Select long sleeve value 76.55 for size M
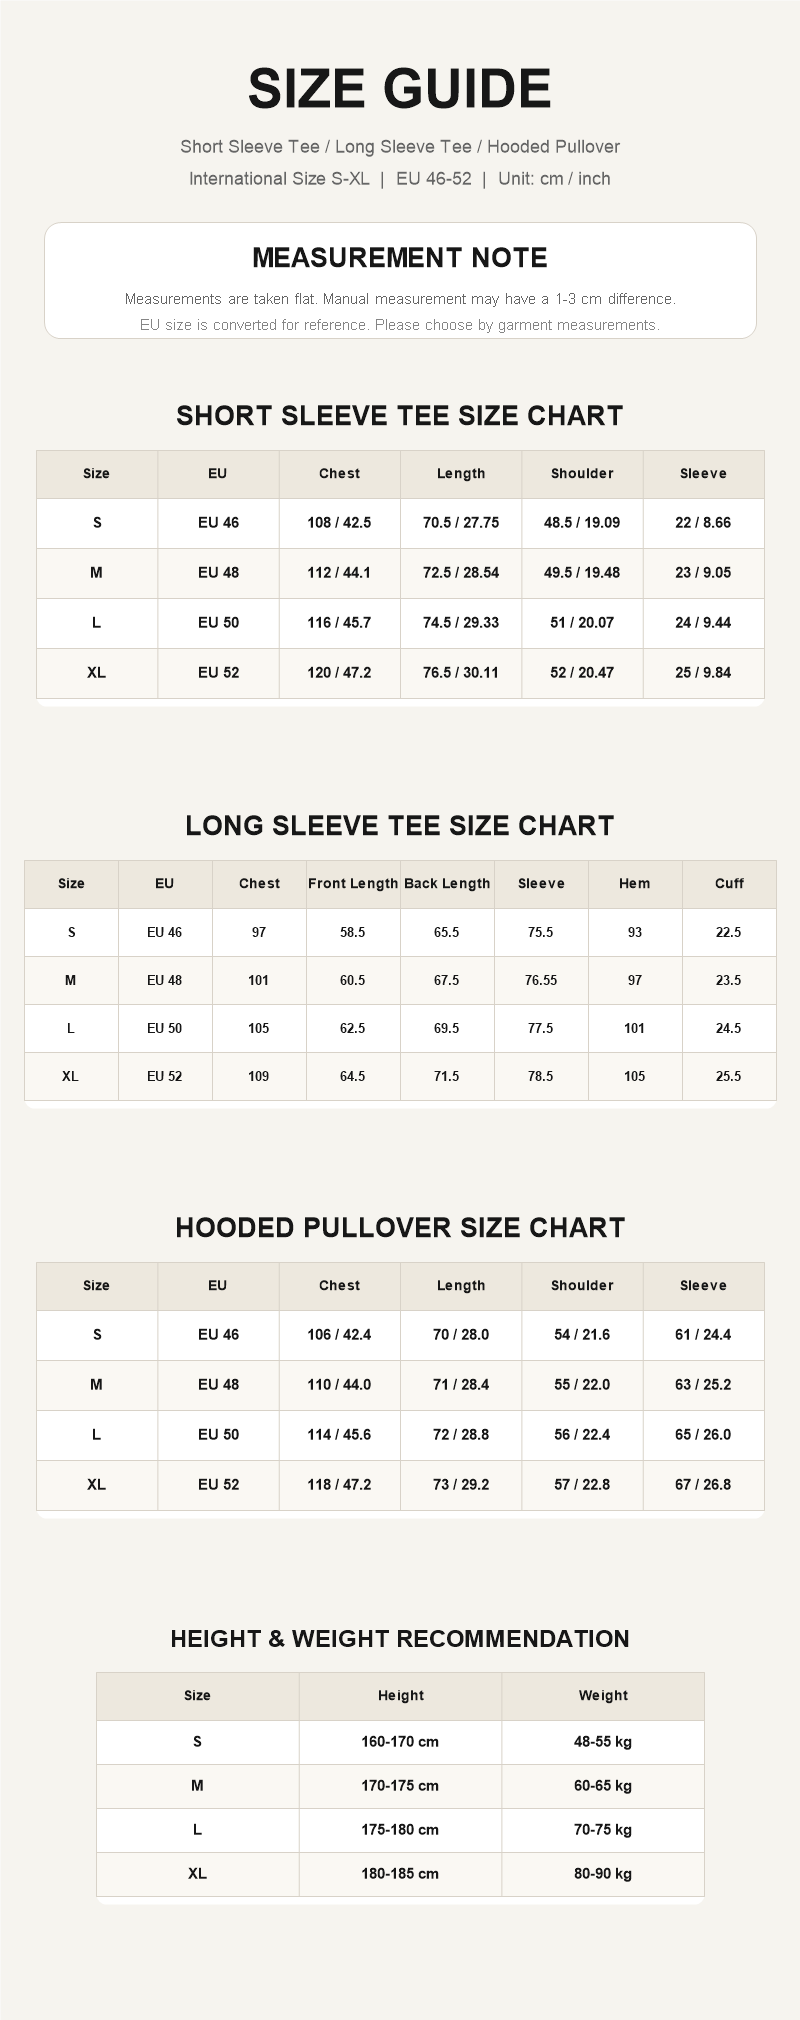 coord(541,981)
